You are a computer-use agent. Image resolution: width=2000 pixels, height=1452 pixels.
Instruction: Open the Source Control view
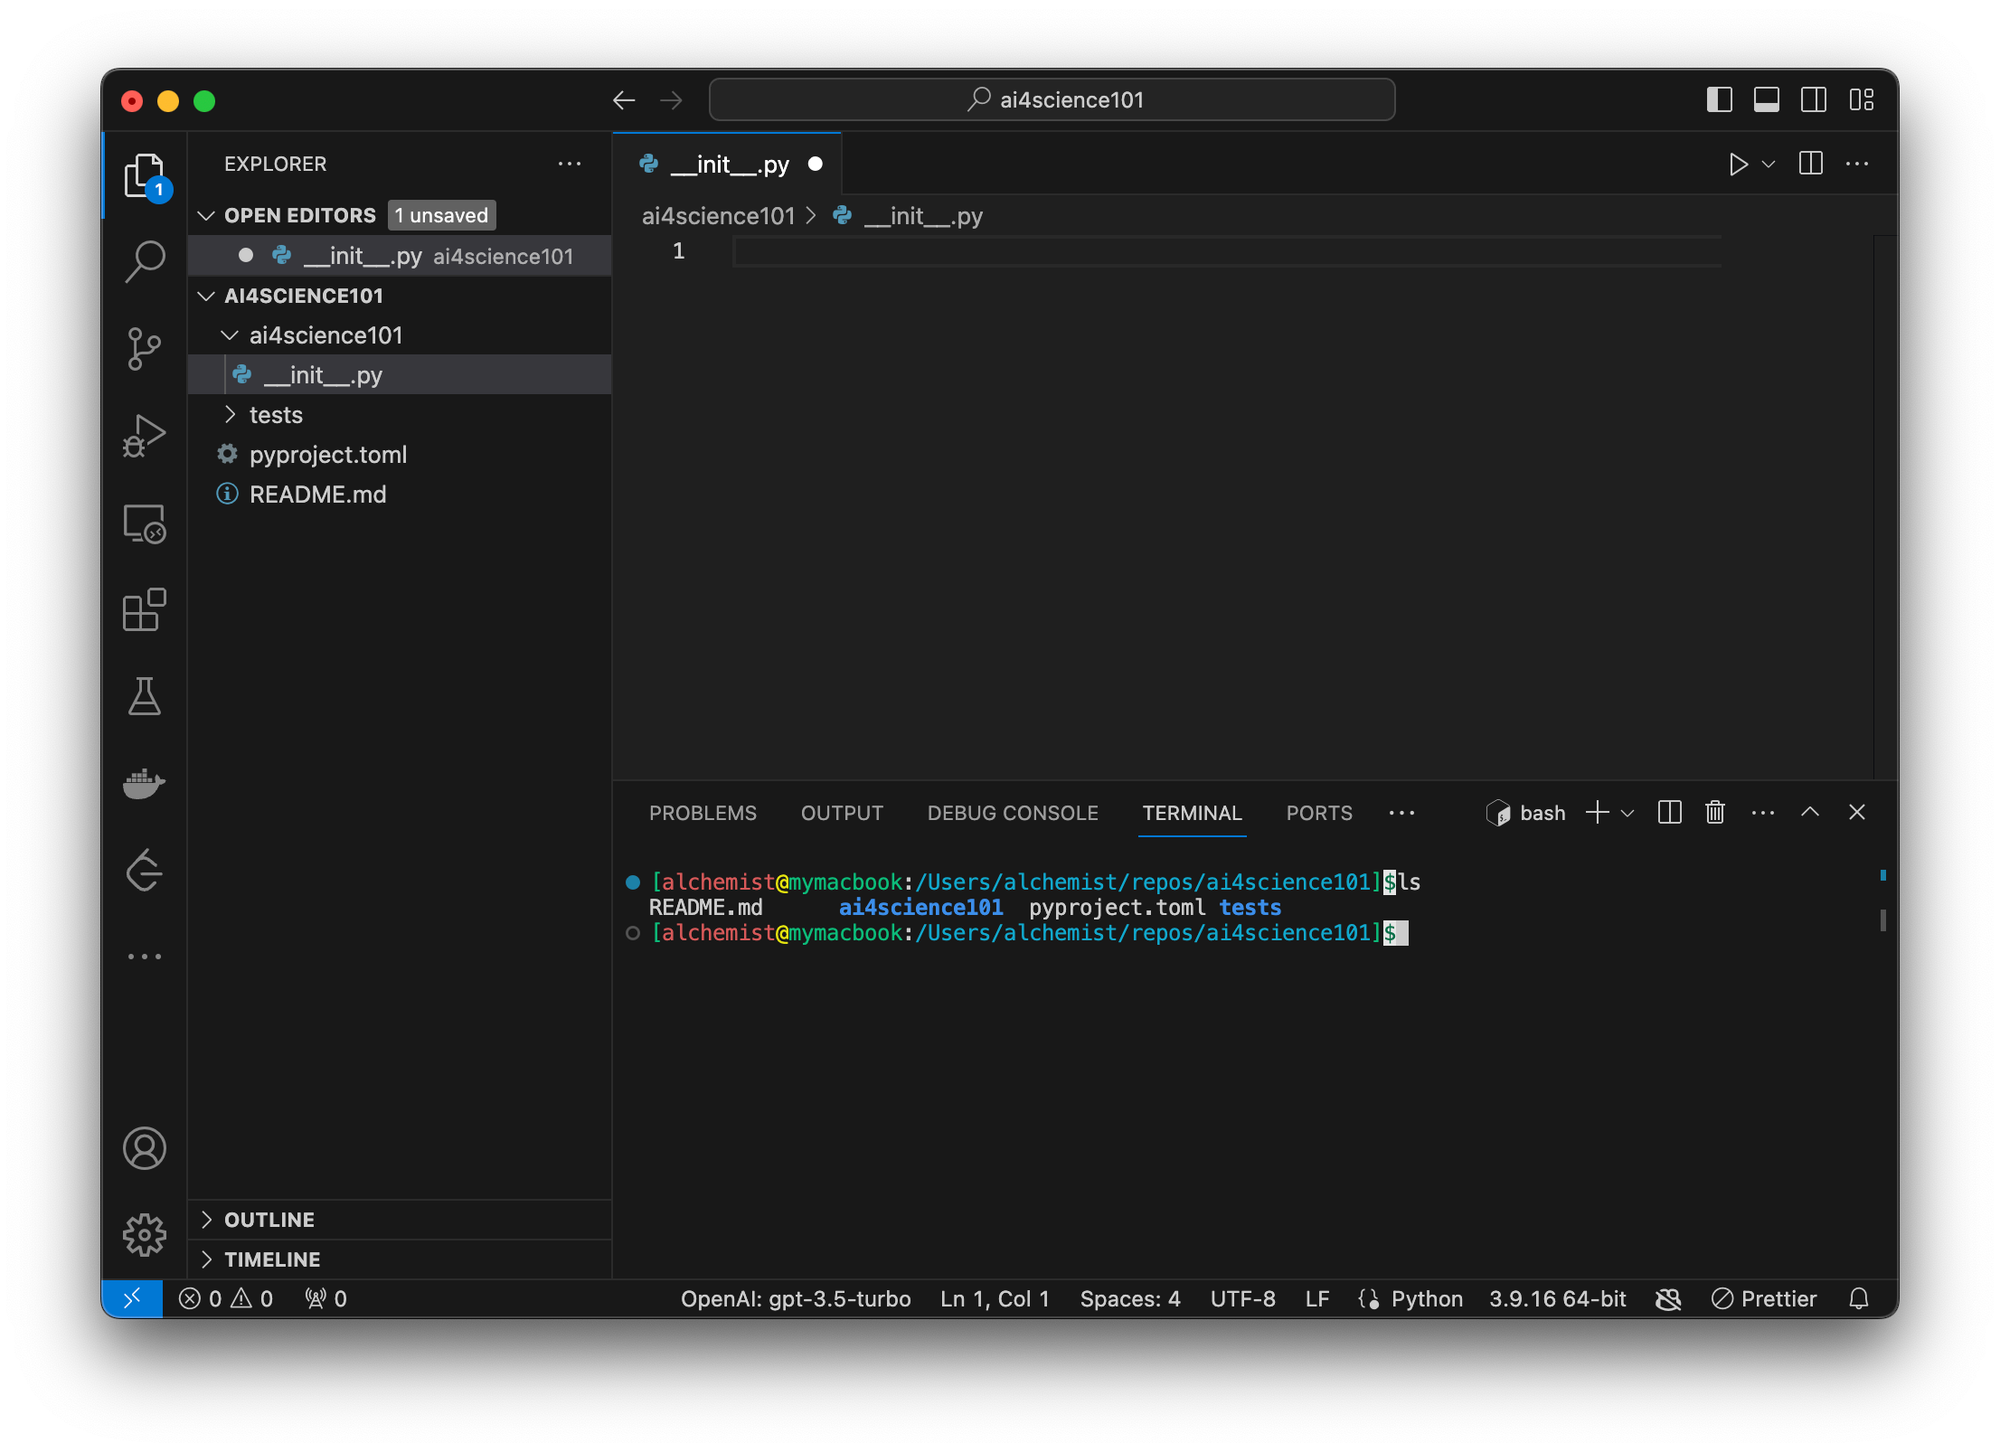(145, 349)
